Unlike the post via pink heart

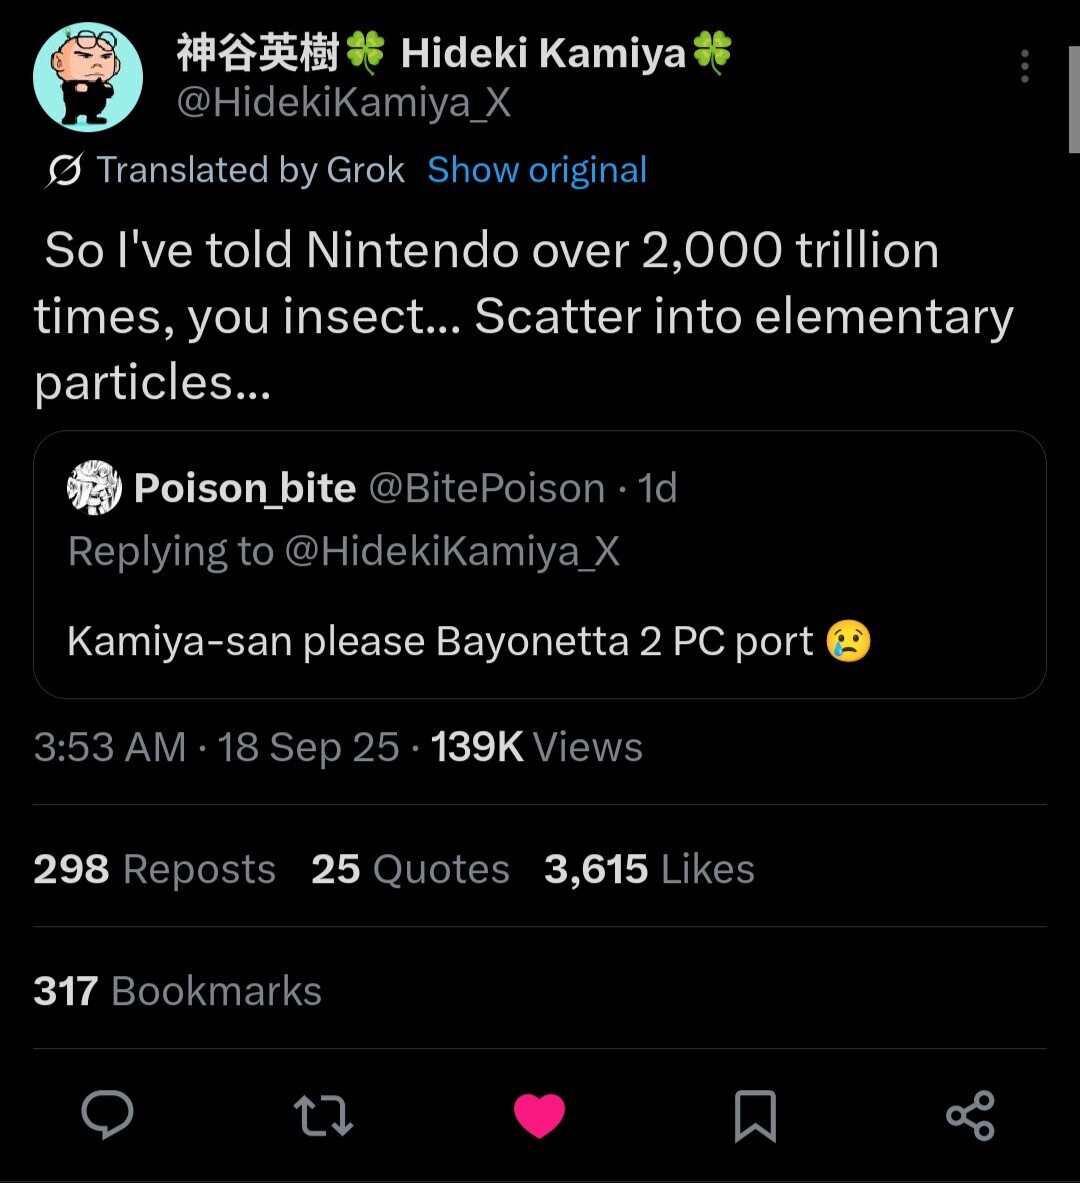tap(540, 1116)
